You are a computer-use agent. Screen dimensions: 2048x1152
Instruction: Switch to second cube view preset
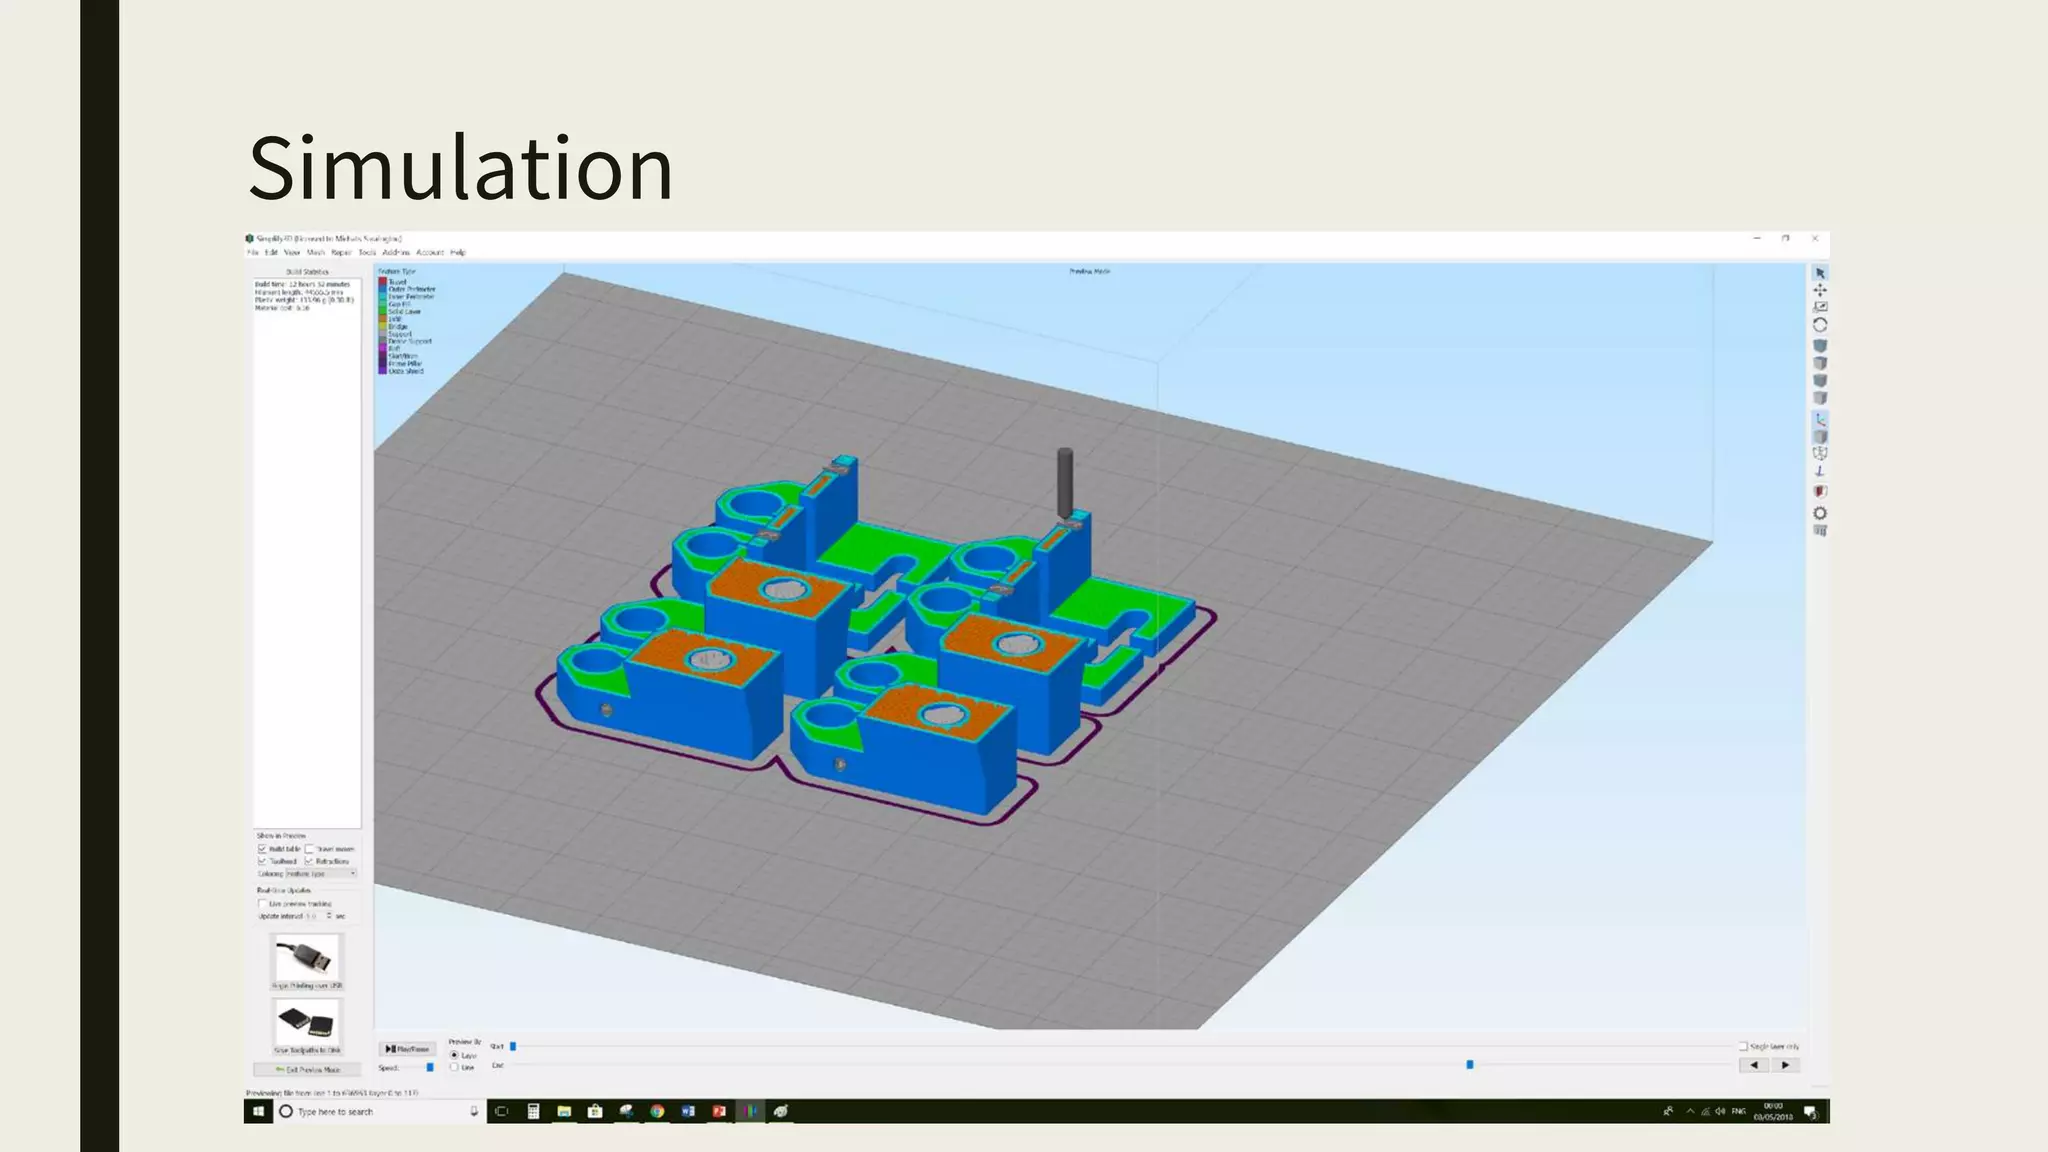tap(1820, 363)
